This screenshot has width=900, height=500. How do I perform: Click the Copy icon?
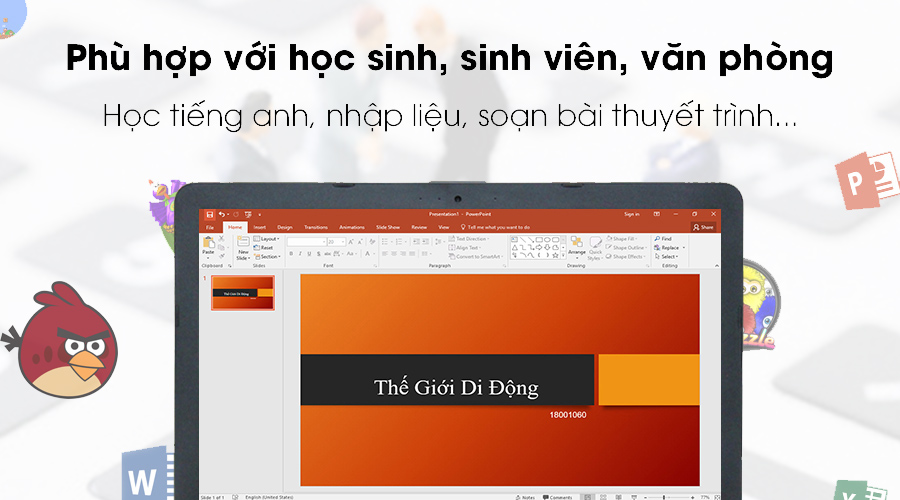[x=222, y=247]
